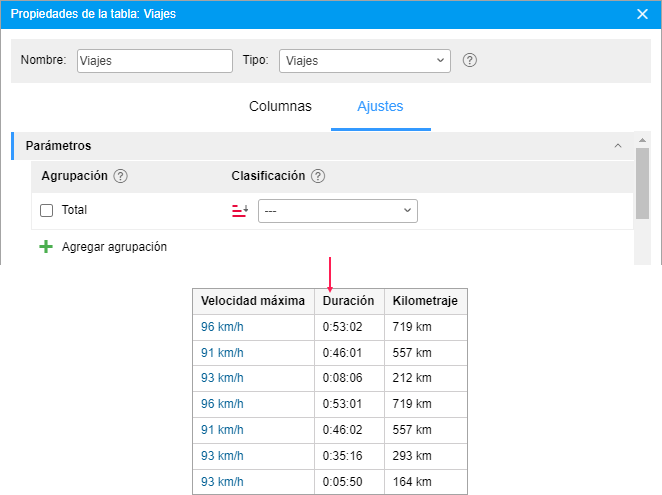Click the help icon next to Agrupación

(x=121, y=176)
